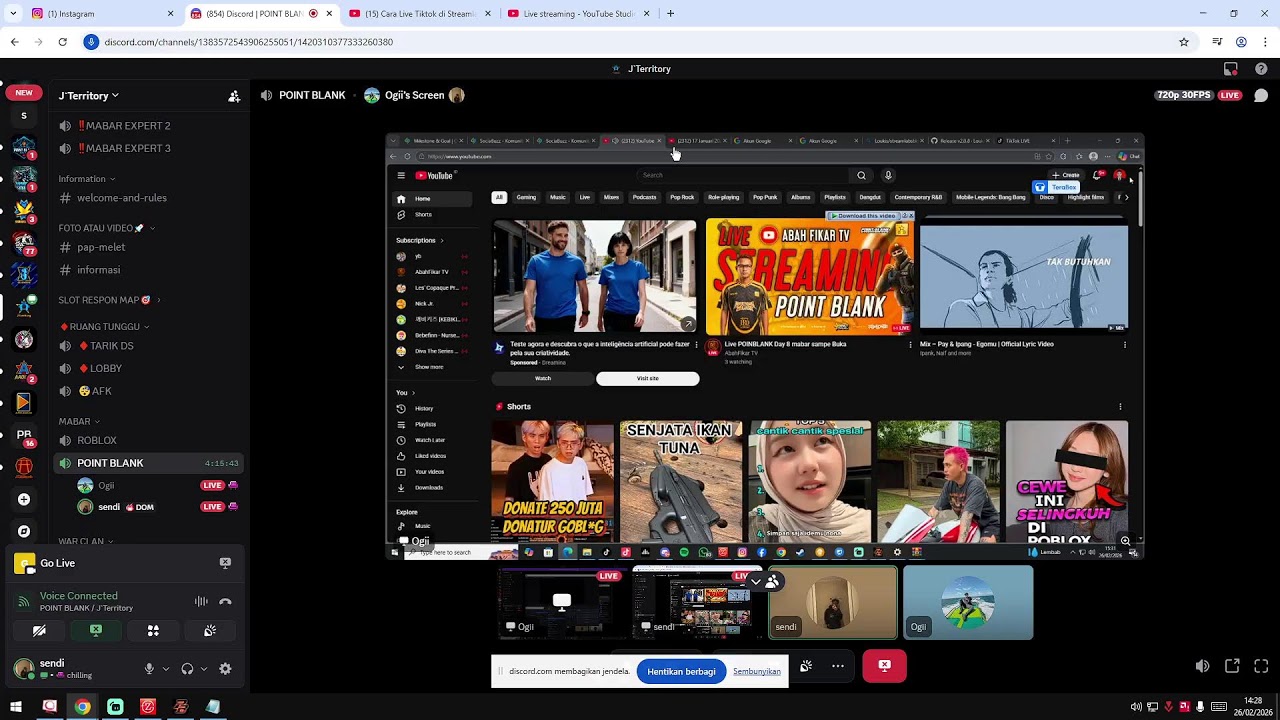Adjust stream volume speaker icon
The height and width of the screenshot is (720, 1280).
coord(1202,666)
